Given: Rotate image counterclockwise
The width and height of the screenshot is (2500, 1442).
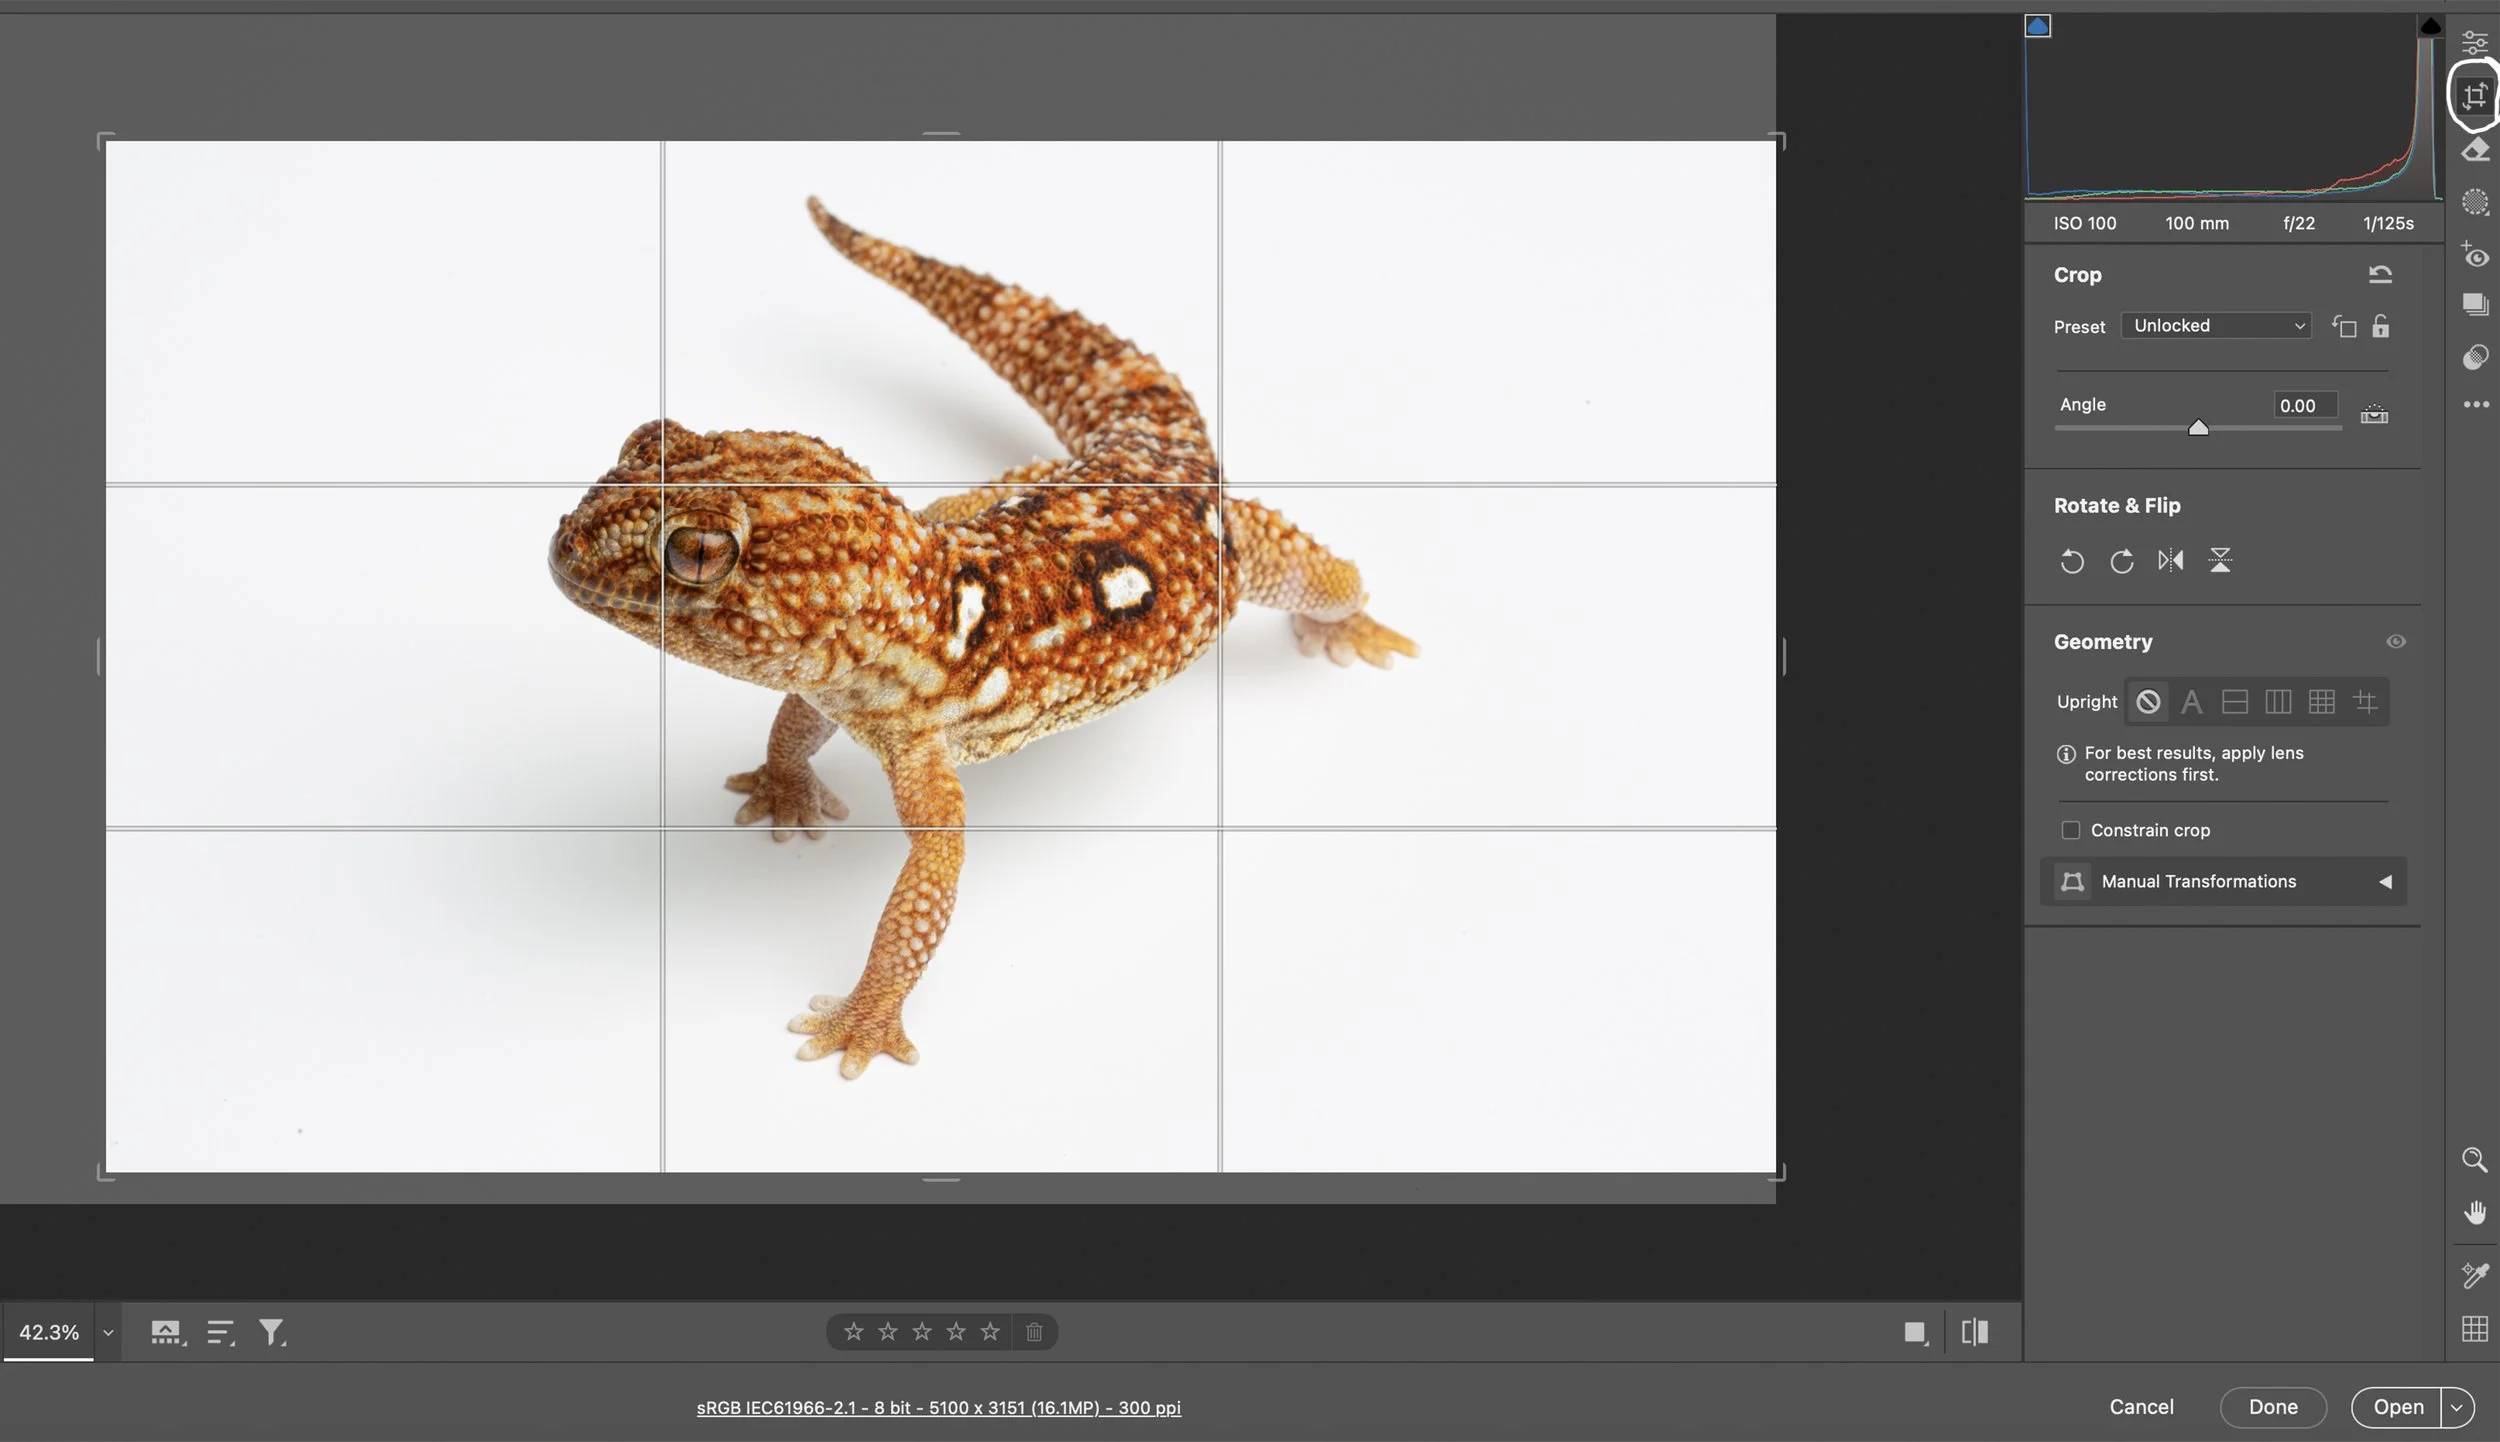Looking at the screenshot, I should click(2072, 561).
